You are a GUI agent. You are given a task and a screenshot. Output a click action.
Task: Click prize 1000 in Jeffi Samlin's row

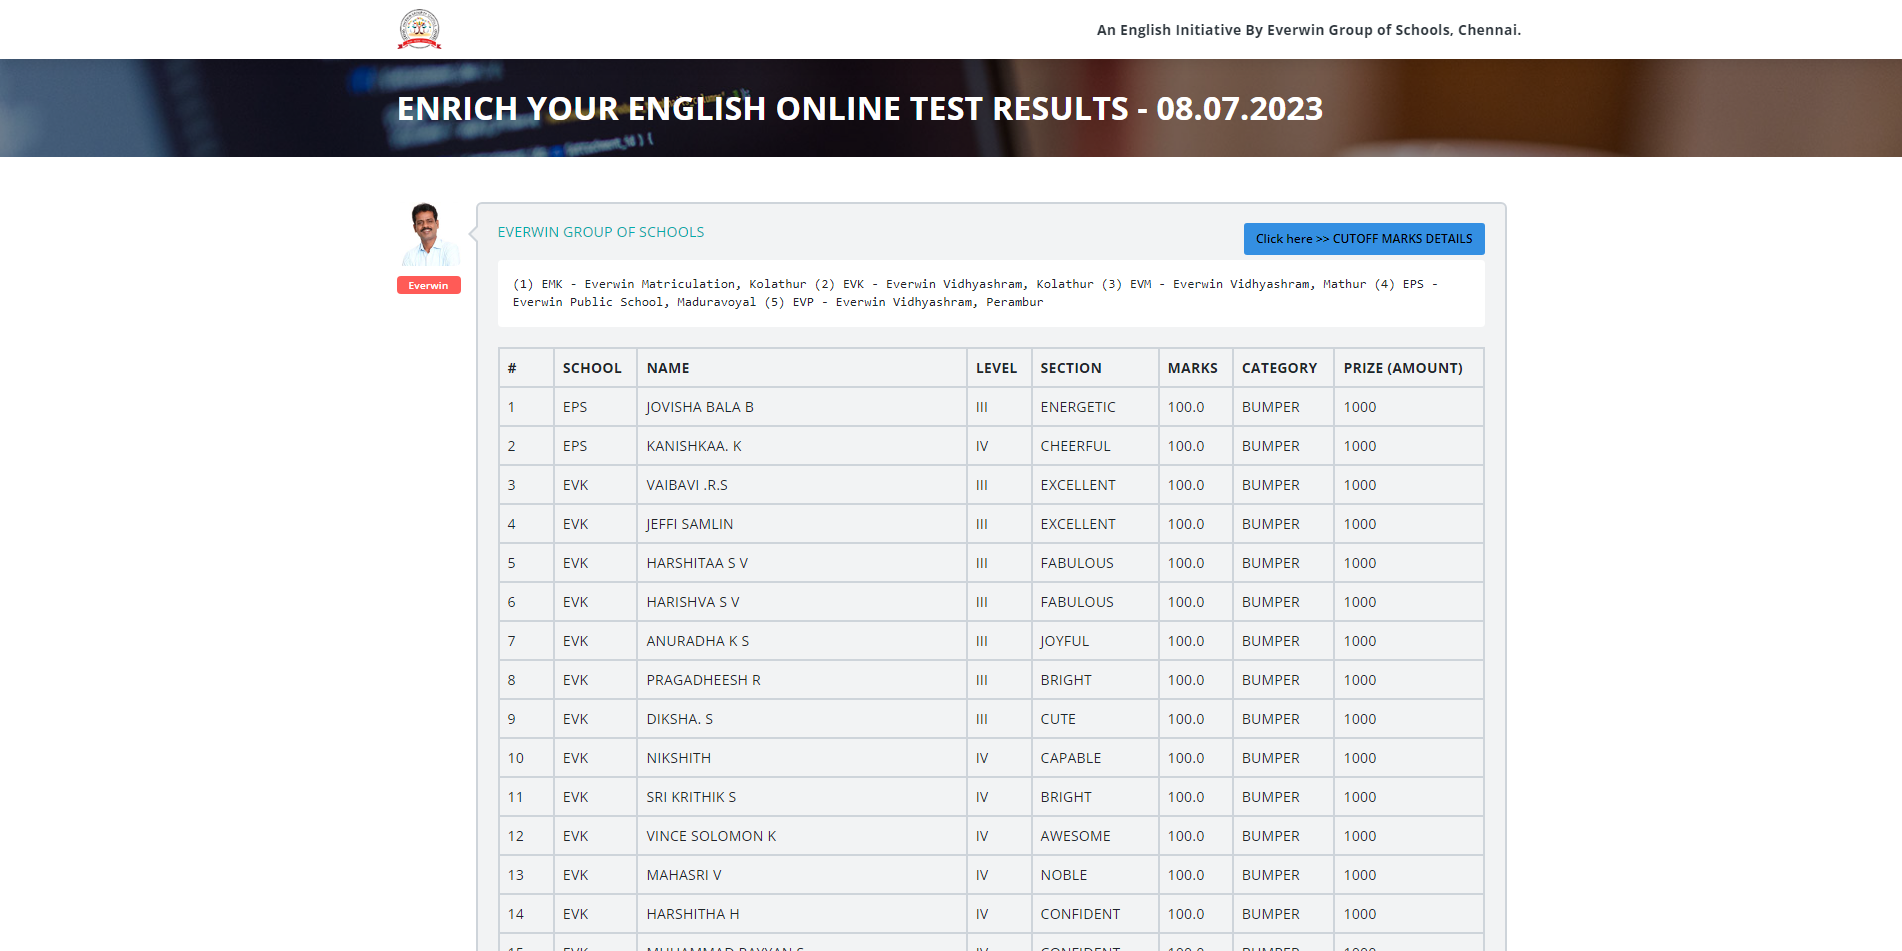tap(1360, 524)
